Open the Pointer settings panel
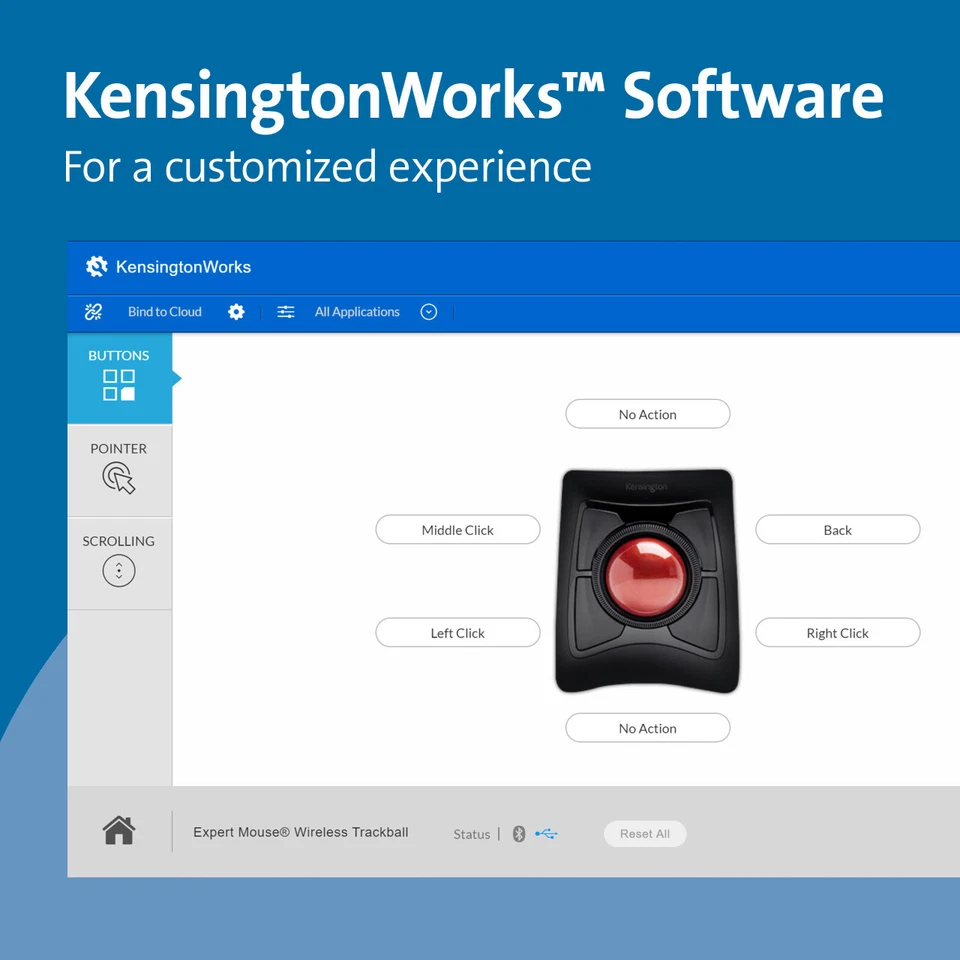 (119, 478)
